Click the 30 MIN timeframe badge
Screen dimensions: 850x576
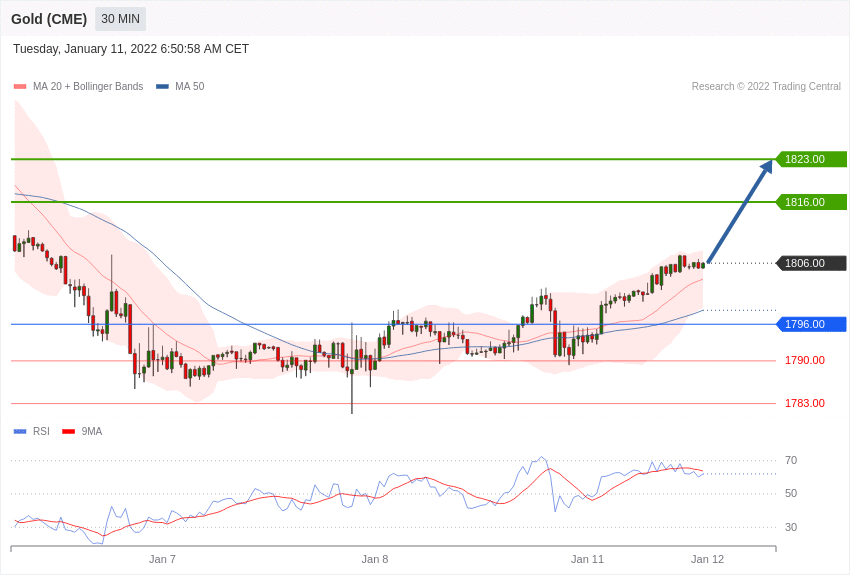point(120,19)
